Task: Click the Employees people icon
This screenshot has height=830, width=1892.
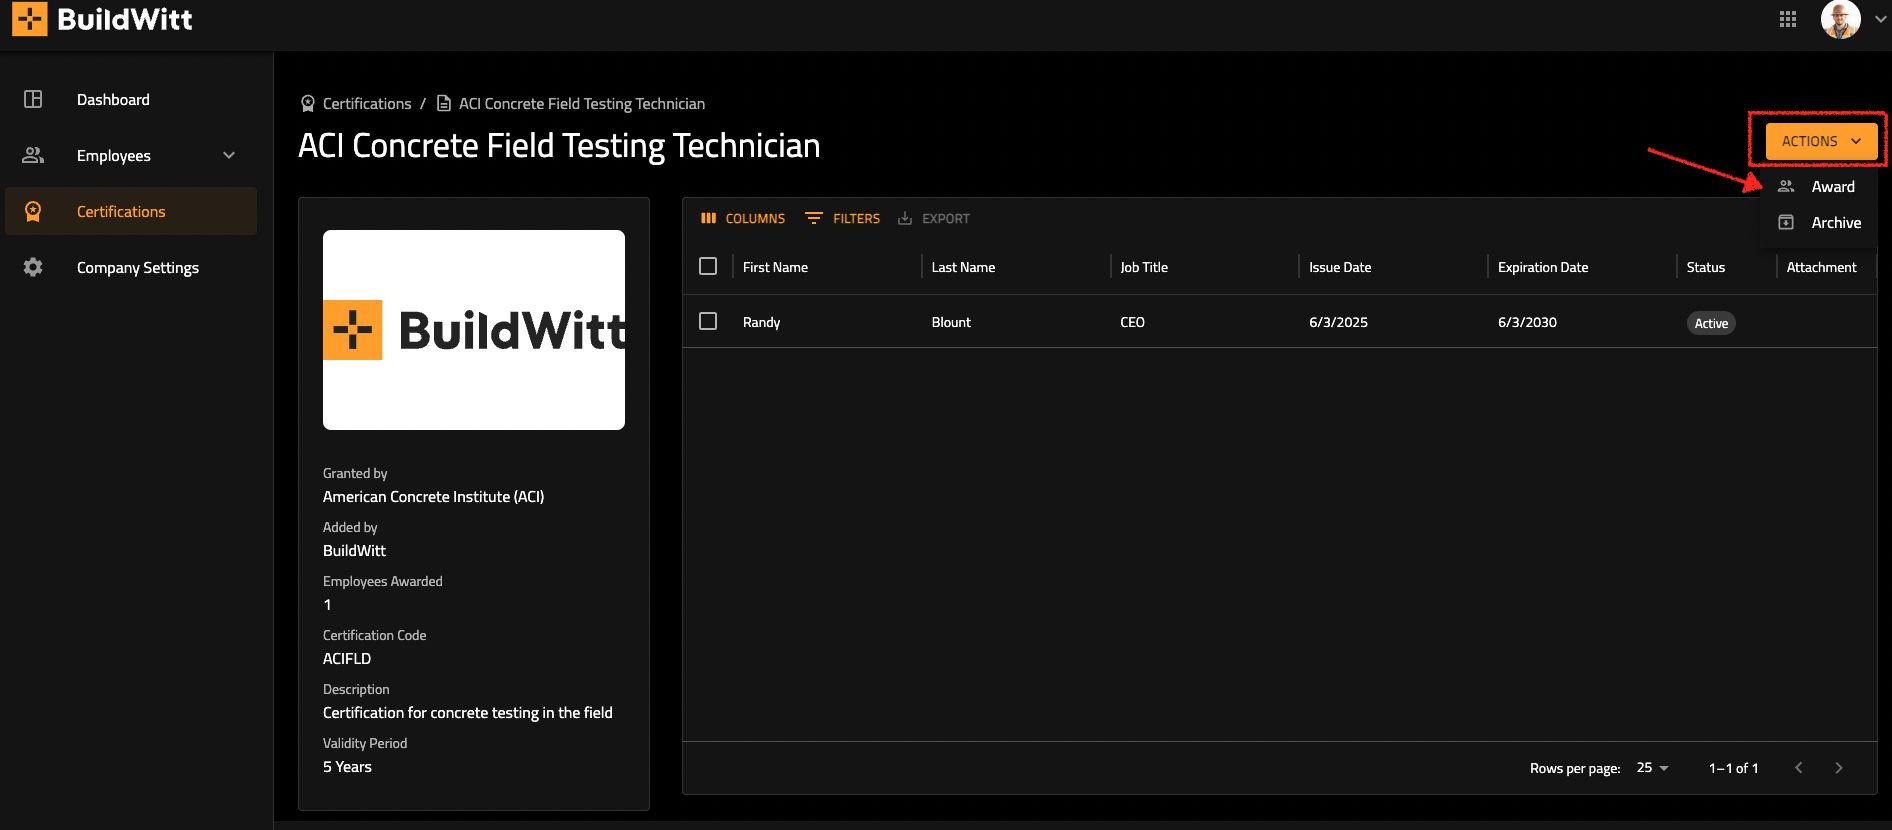Action: point(33,155)
